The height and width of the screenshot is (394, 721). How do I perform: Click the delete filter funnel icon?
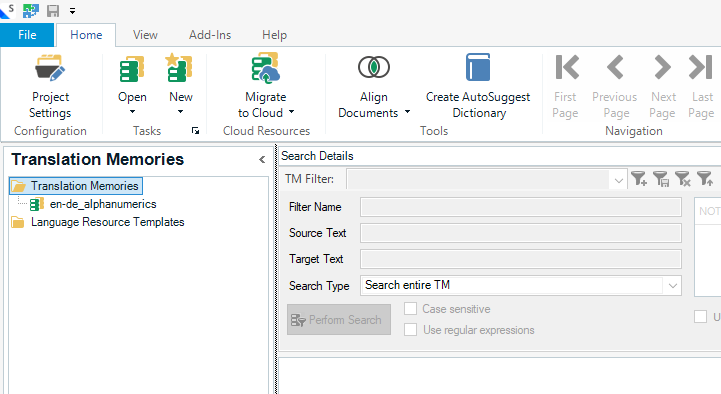coord(682,178)
